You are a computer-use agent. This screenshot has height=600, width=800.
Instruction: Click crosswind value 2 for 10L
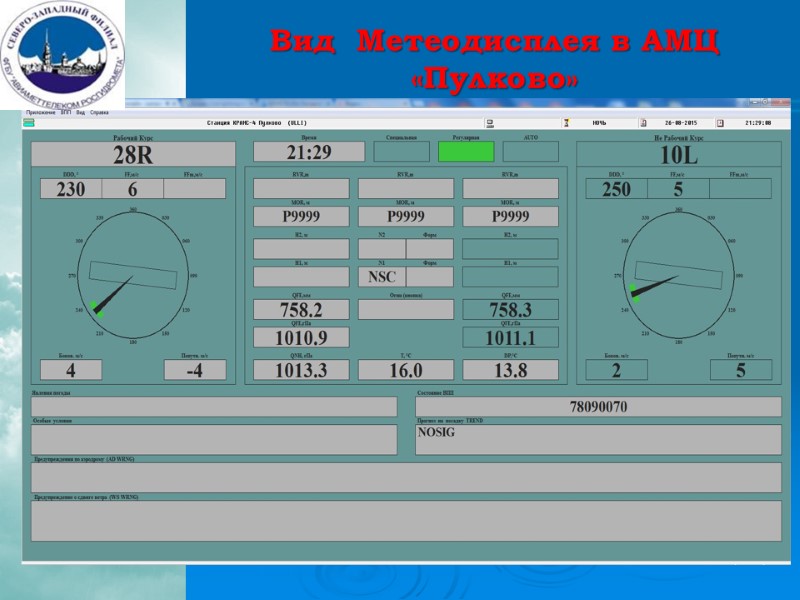[616, 370]
